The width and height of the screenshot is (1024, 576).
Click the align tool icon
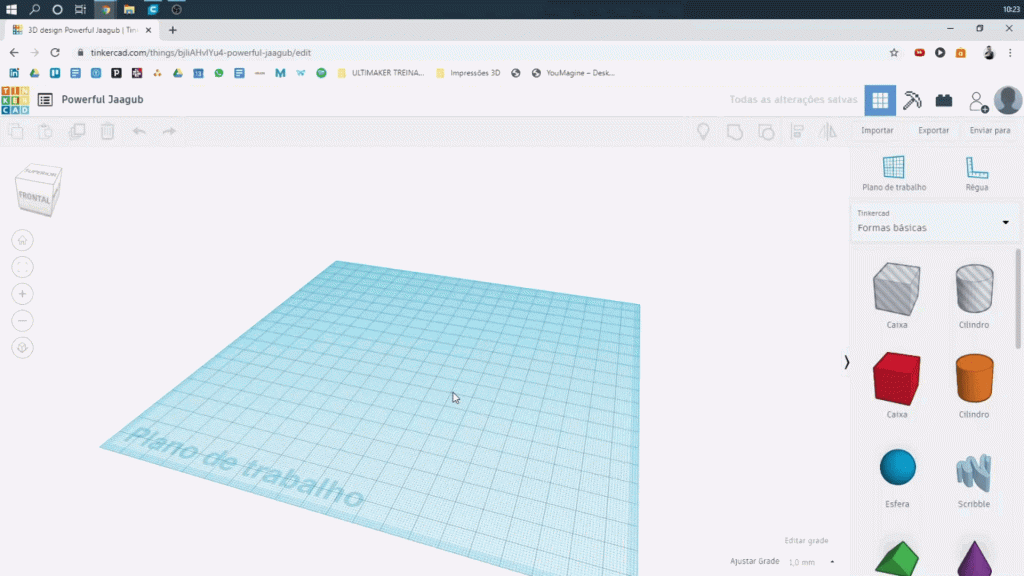click(797, 131)
